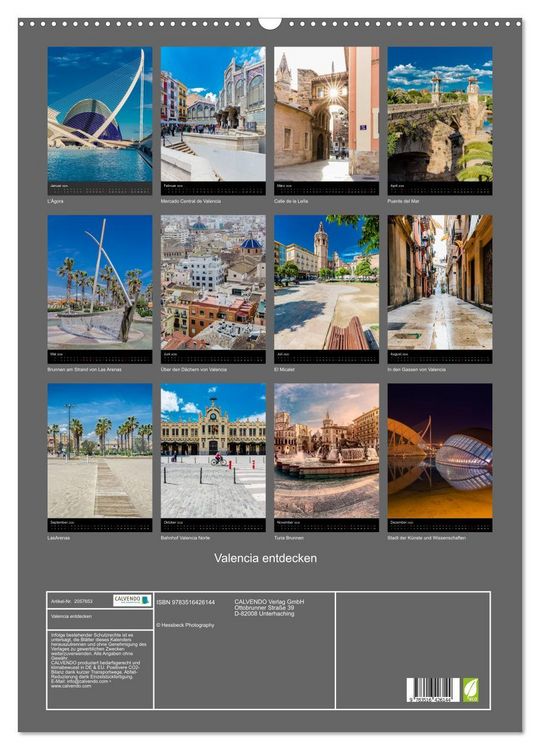Click the www.calvendo.com web address
Image resolution: width=540 pixels, height=750 pixels.
[x=71, y=686]
